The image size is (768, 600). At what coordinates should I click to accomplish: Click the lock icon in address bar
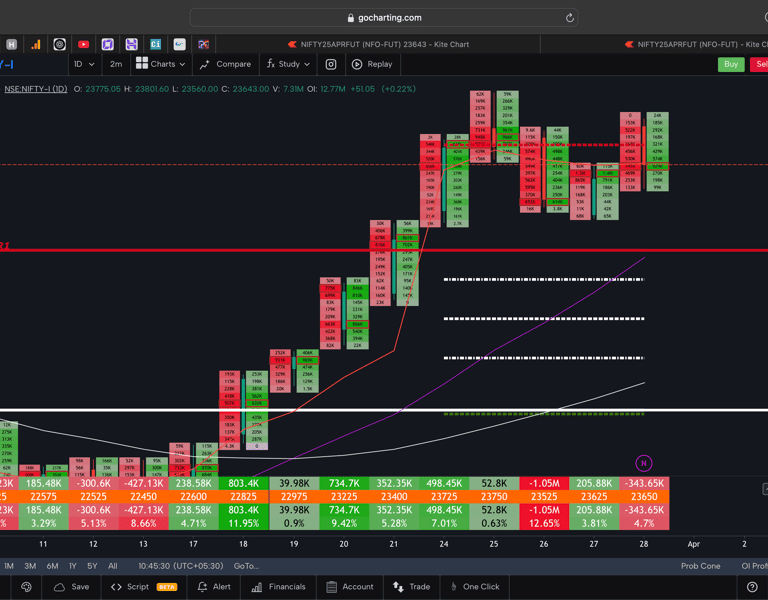pyautogui.click(x=350, y=18)
